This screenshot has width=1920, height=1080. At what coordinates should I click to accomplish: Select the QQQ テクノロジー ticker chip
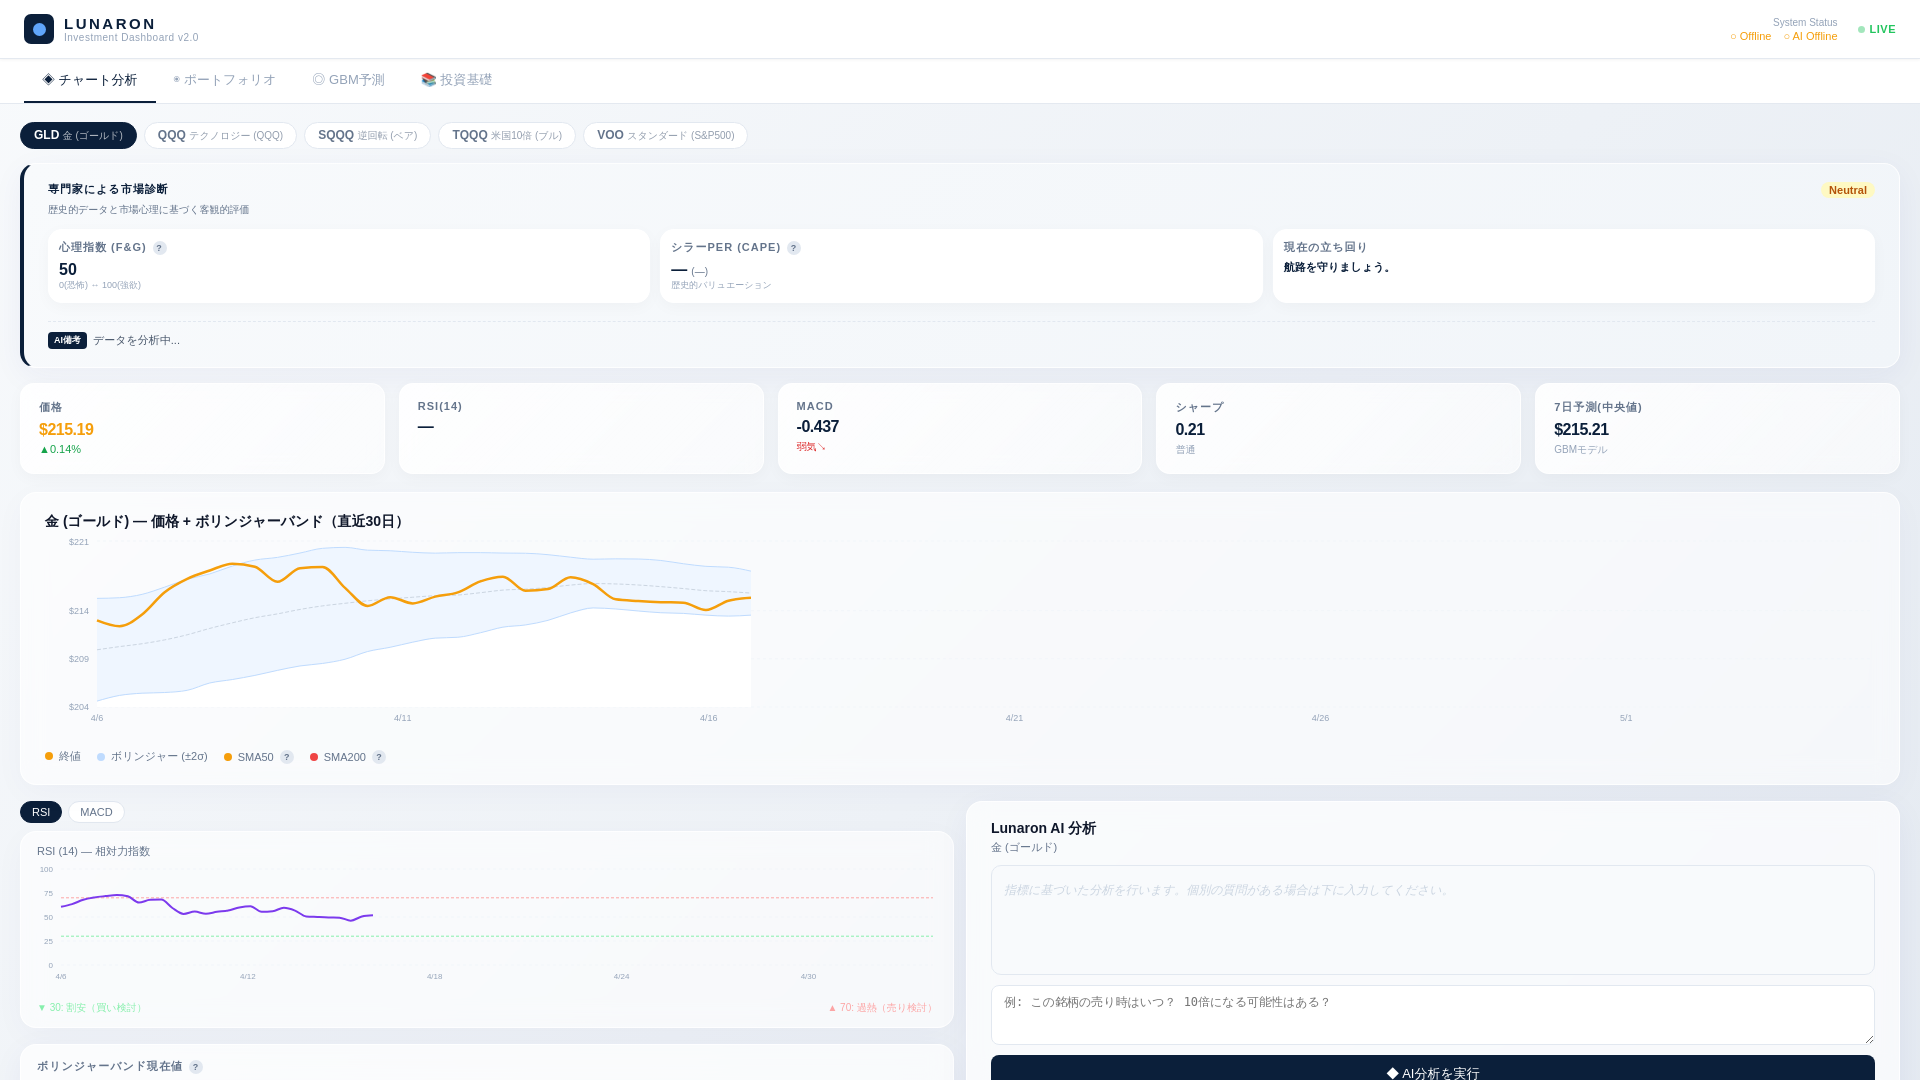220,135
